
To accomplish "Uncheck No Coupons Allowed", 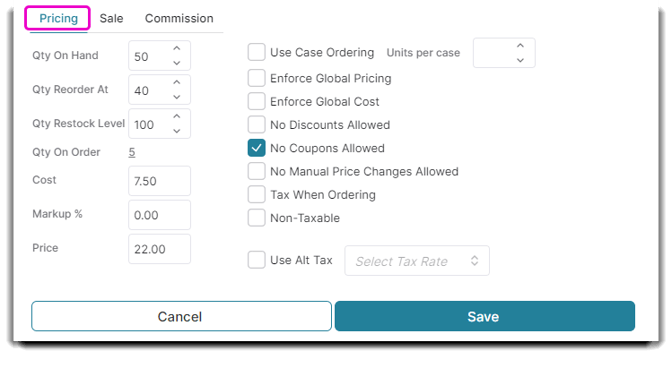I will coord(256,148).
